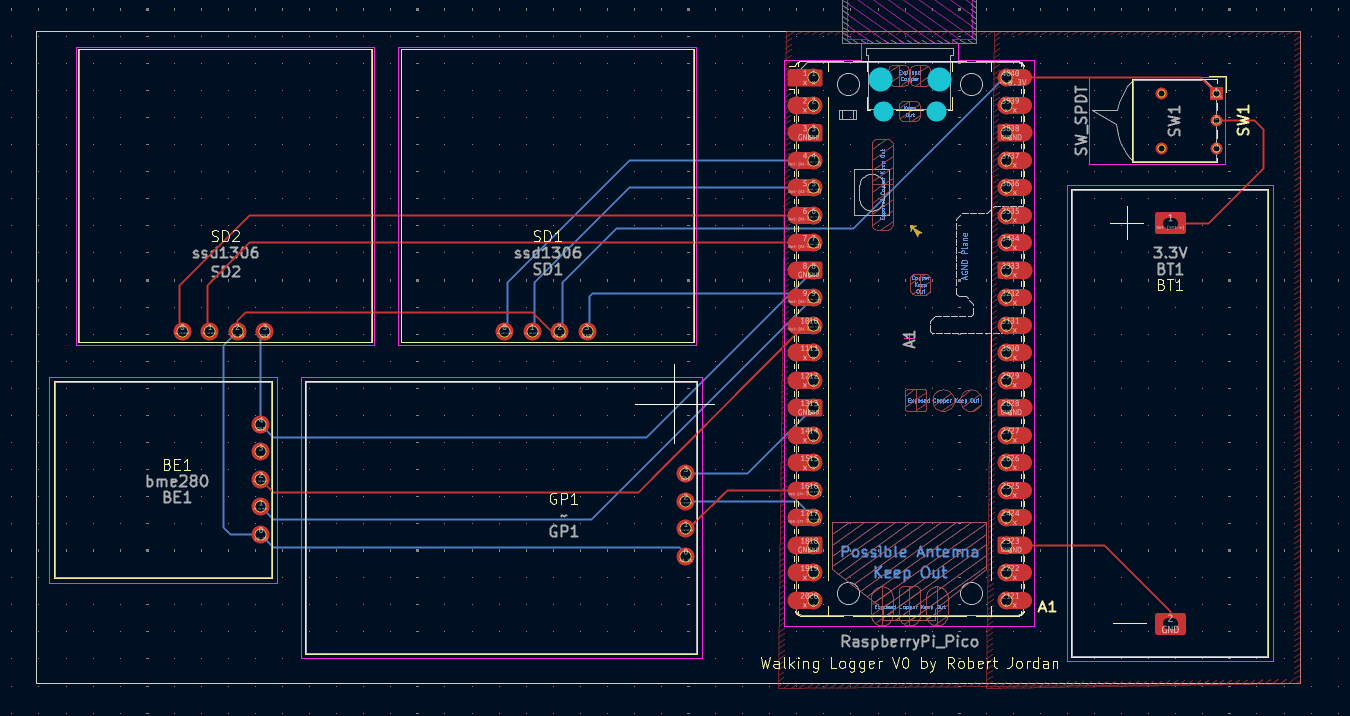Click Pico pad 21 on the right row
1350x716 pixels.
pos(1013,600)
